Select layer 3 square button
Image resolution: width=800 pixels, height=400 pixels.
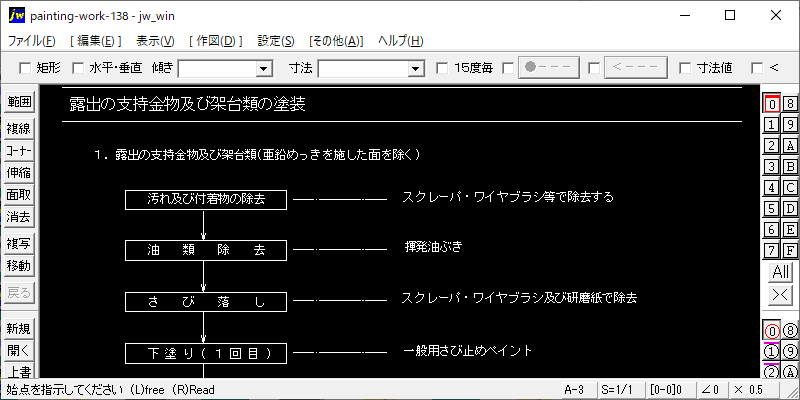pyautogui.click(x=772, y=166)
